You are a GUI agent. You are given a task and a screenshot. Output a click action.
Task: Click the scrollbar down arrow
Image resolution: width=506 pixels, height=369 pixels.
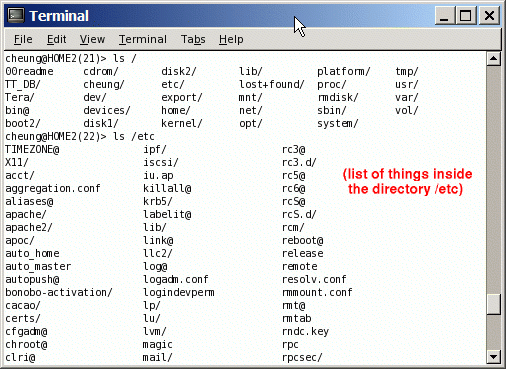[x=493, y=357]
